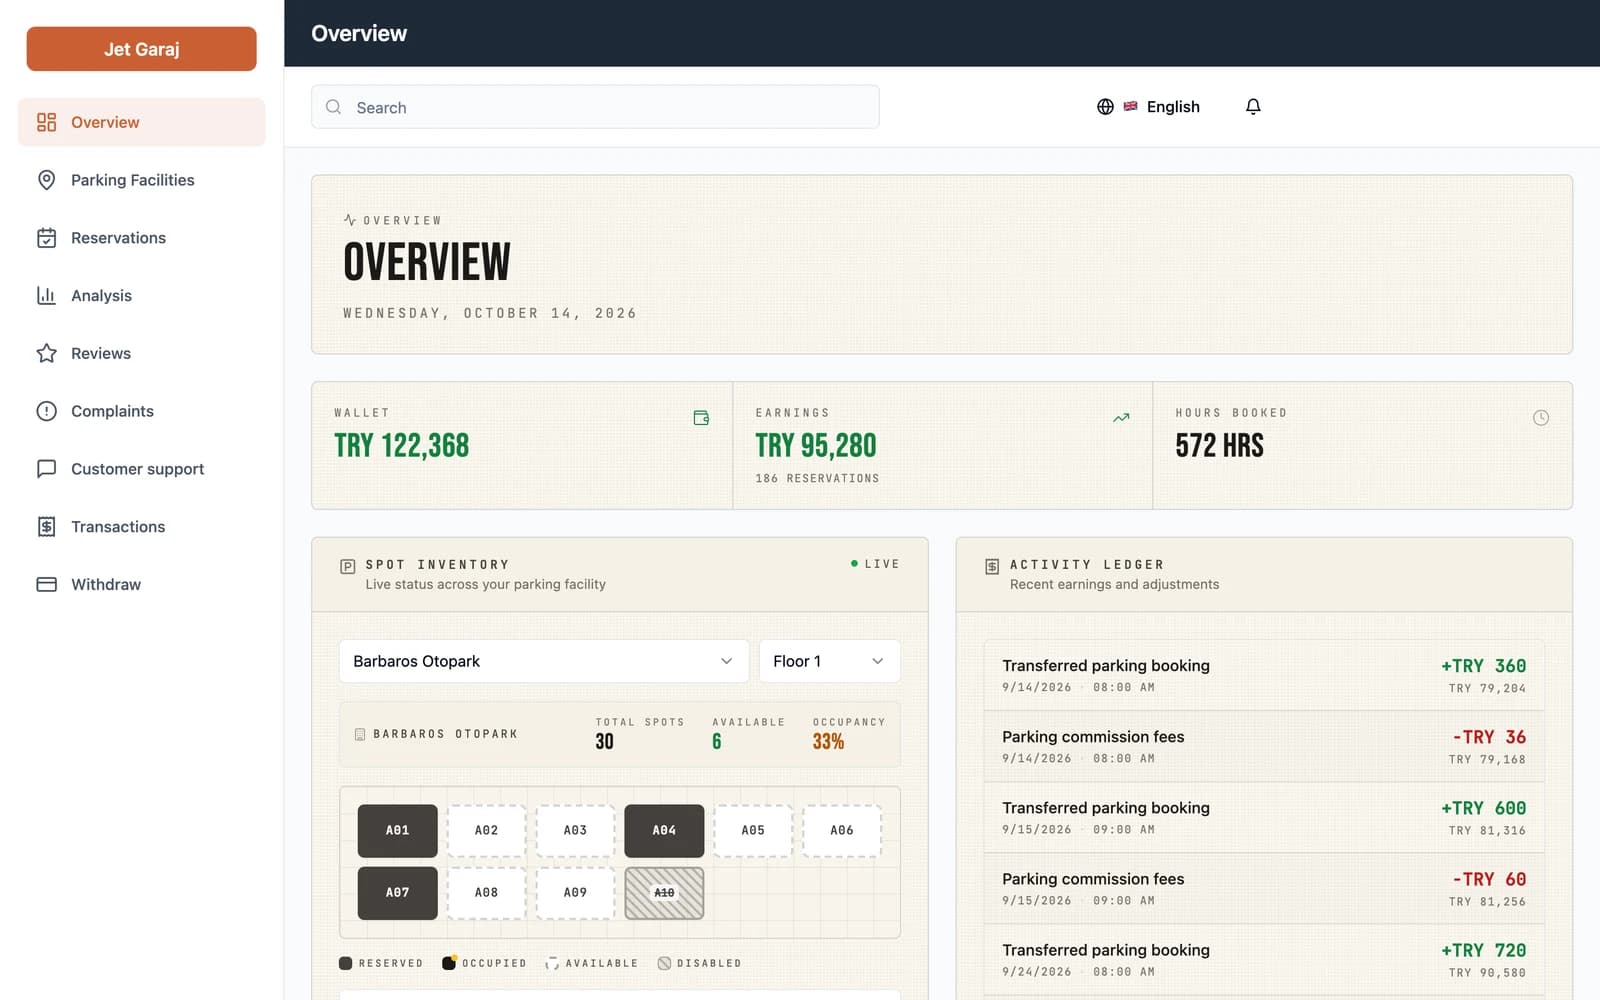Click the 33% occupancy value
This screenshot has width=1600, height=1000.
coord(828,741)
